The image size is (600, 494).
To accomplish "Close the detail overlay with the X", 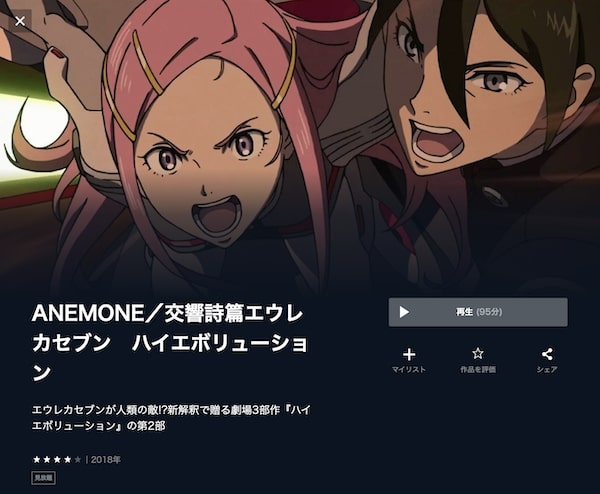I will click(x=20, y=21).
